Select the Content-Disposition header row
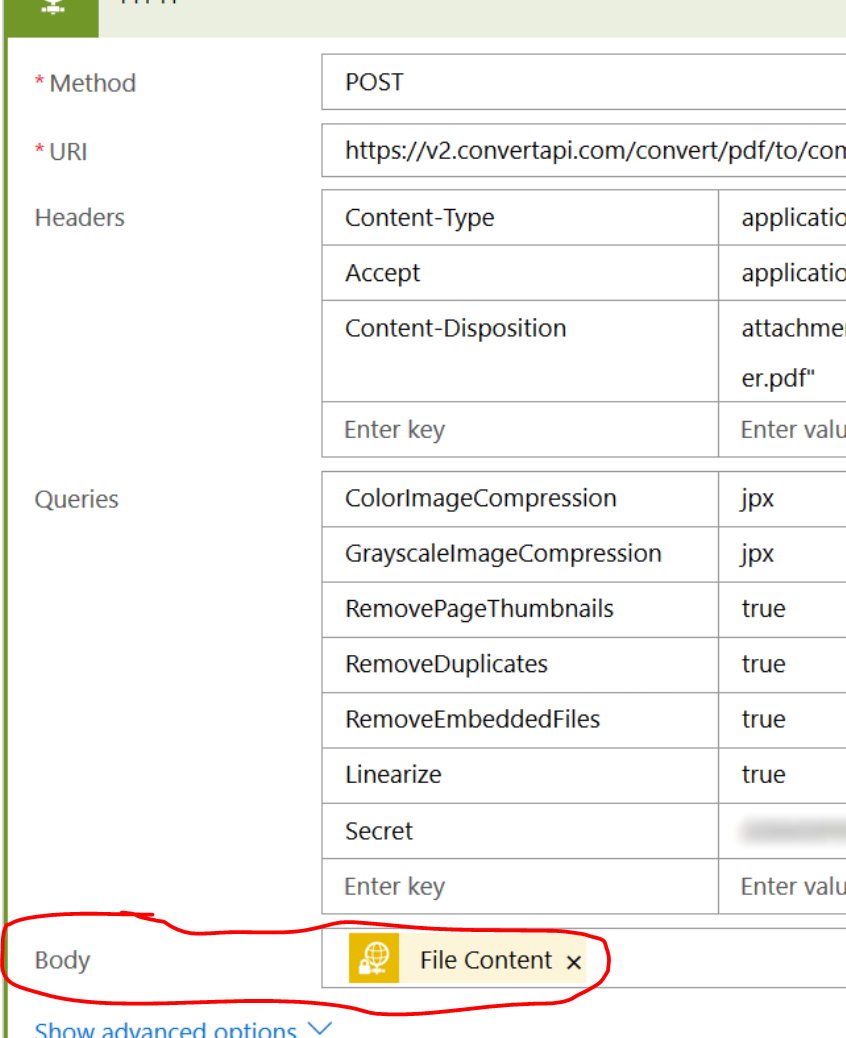 pos(450,328)
